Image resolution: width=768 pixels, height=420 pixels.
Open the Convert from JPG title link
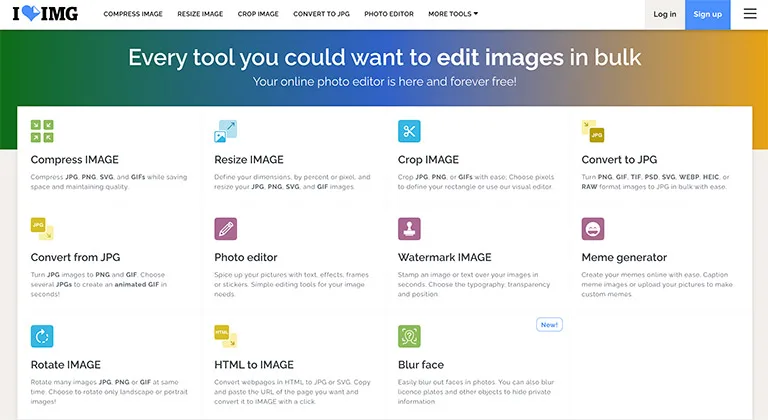75,257
